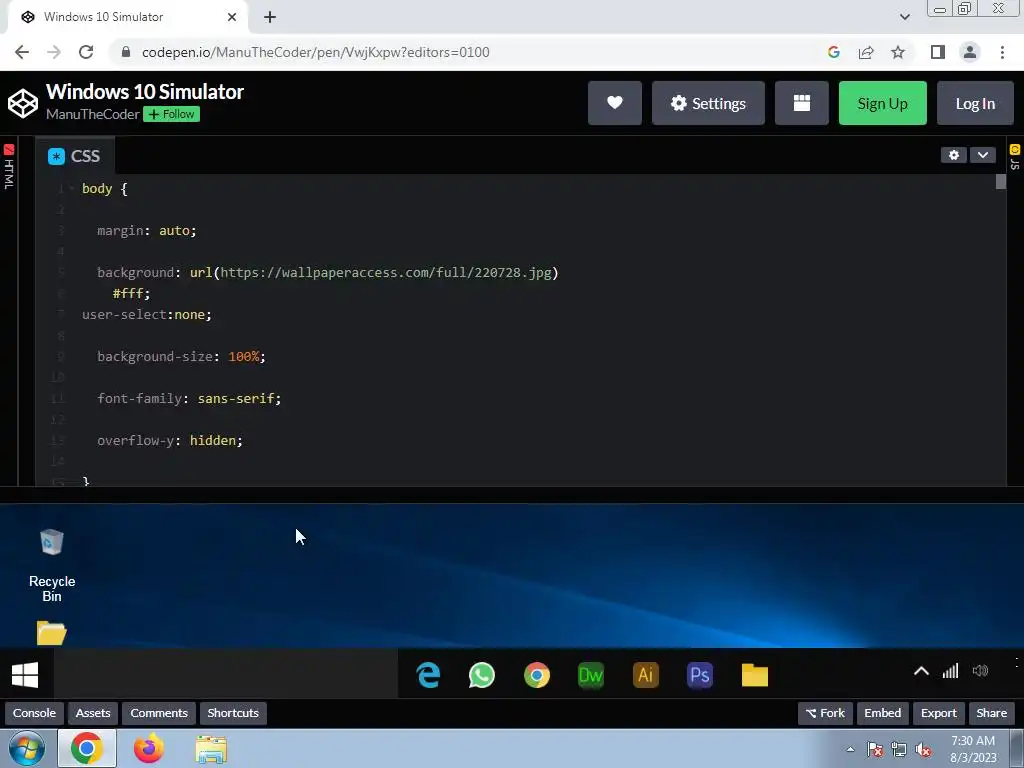Open the Shortcuts panel
The width and height of the screenshot is (1024, 768).
click(x=233, y=713)
